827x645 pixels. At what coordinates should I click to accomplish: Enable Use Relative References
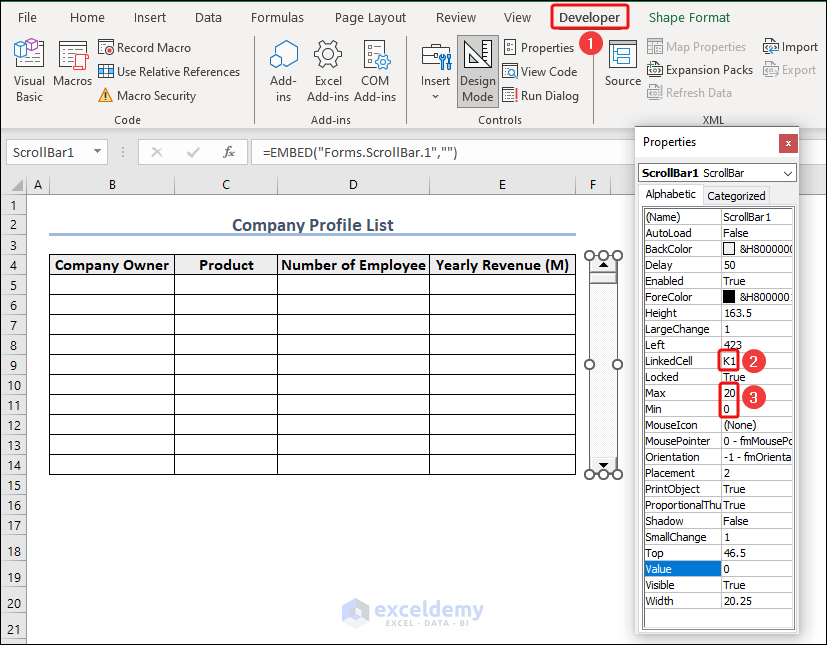(x=105, y=71)
